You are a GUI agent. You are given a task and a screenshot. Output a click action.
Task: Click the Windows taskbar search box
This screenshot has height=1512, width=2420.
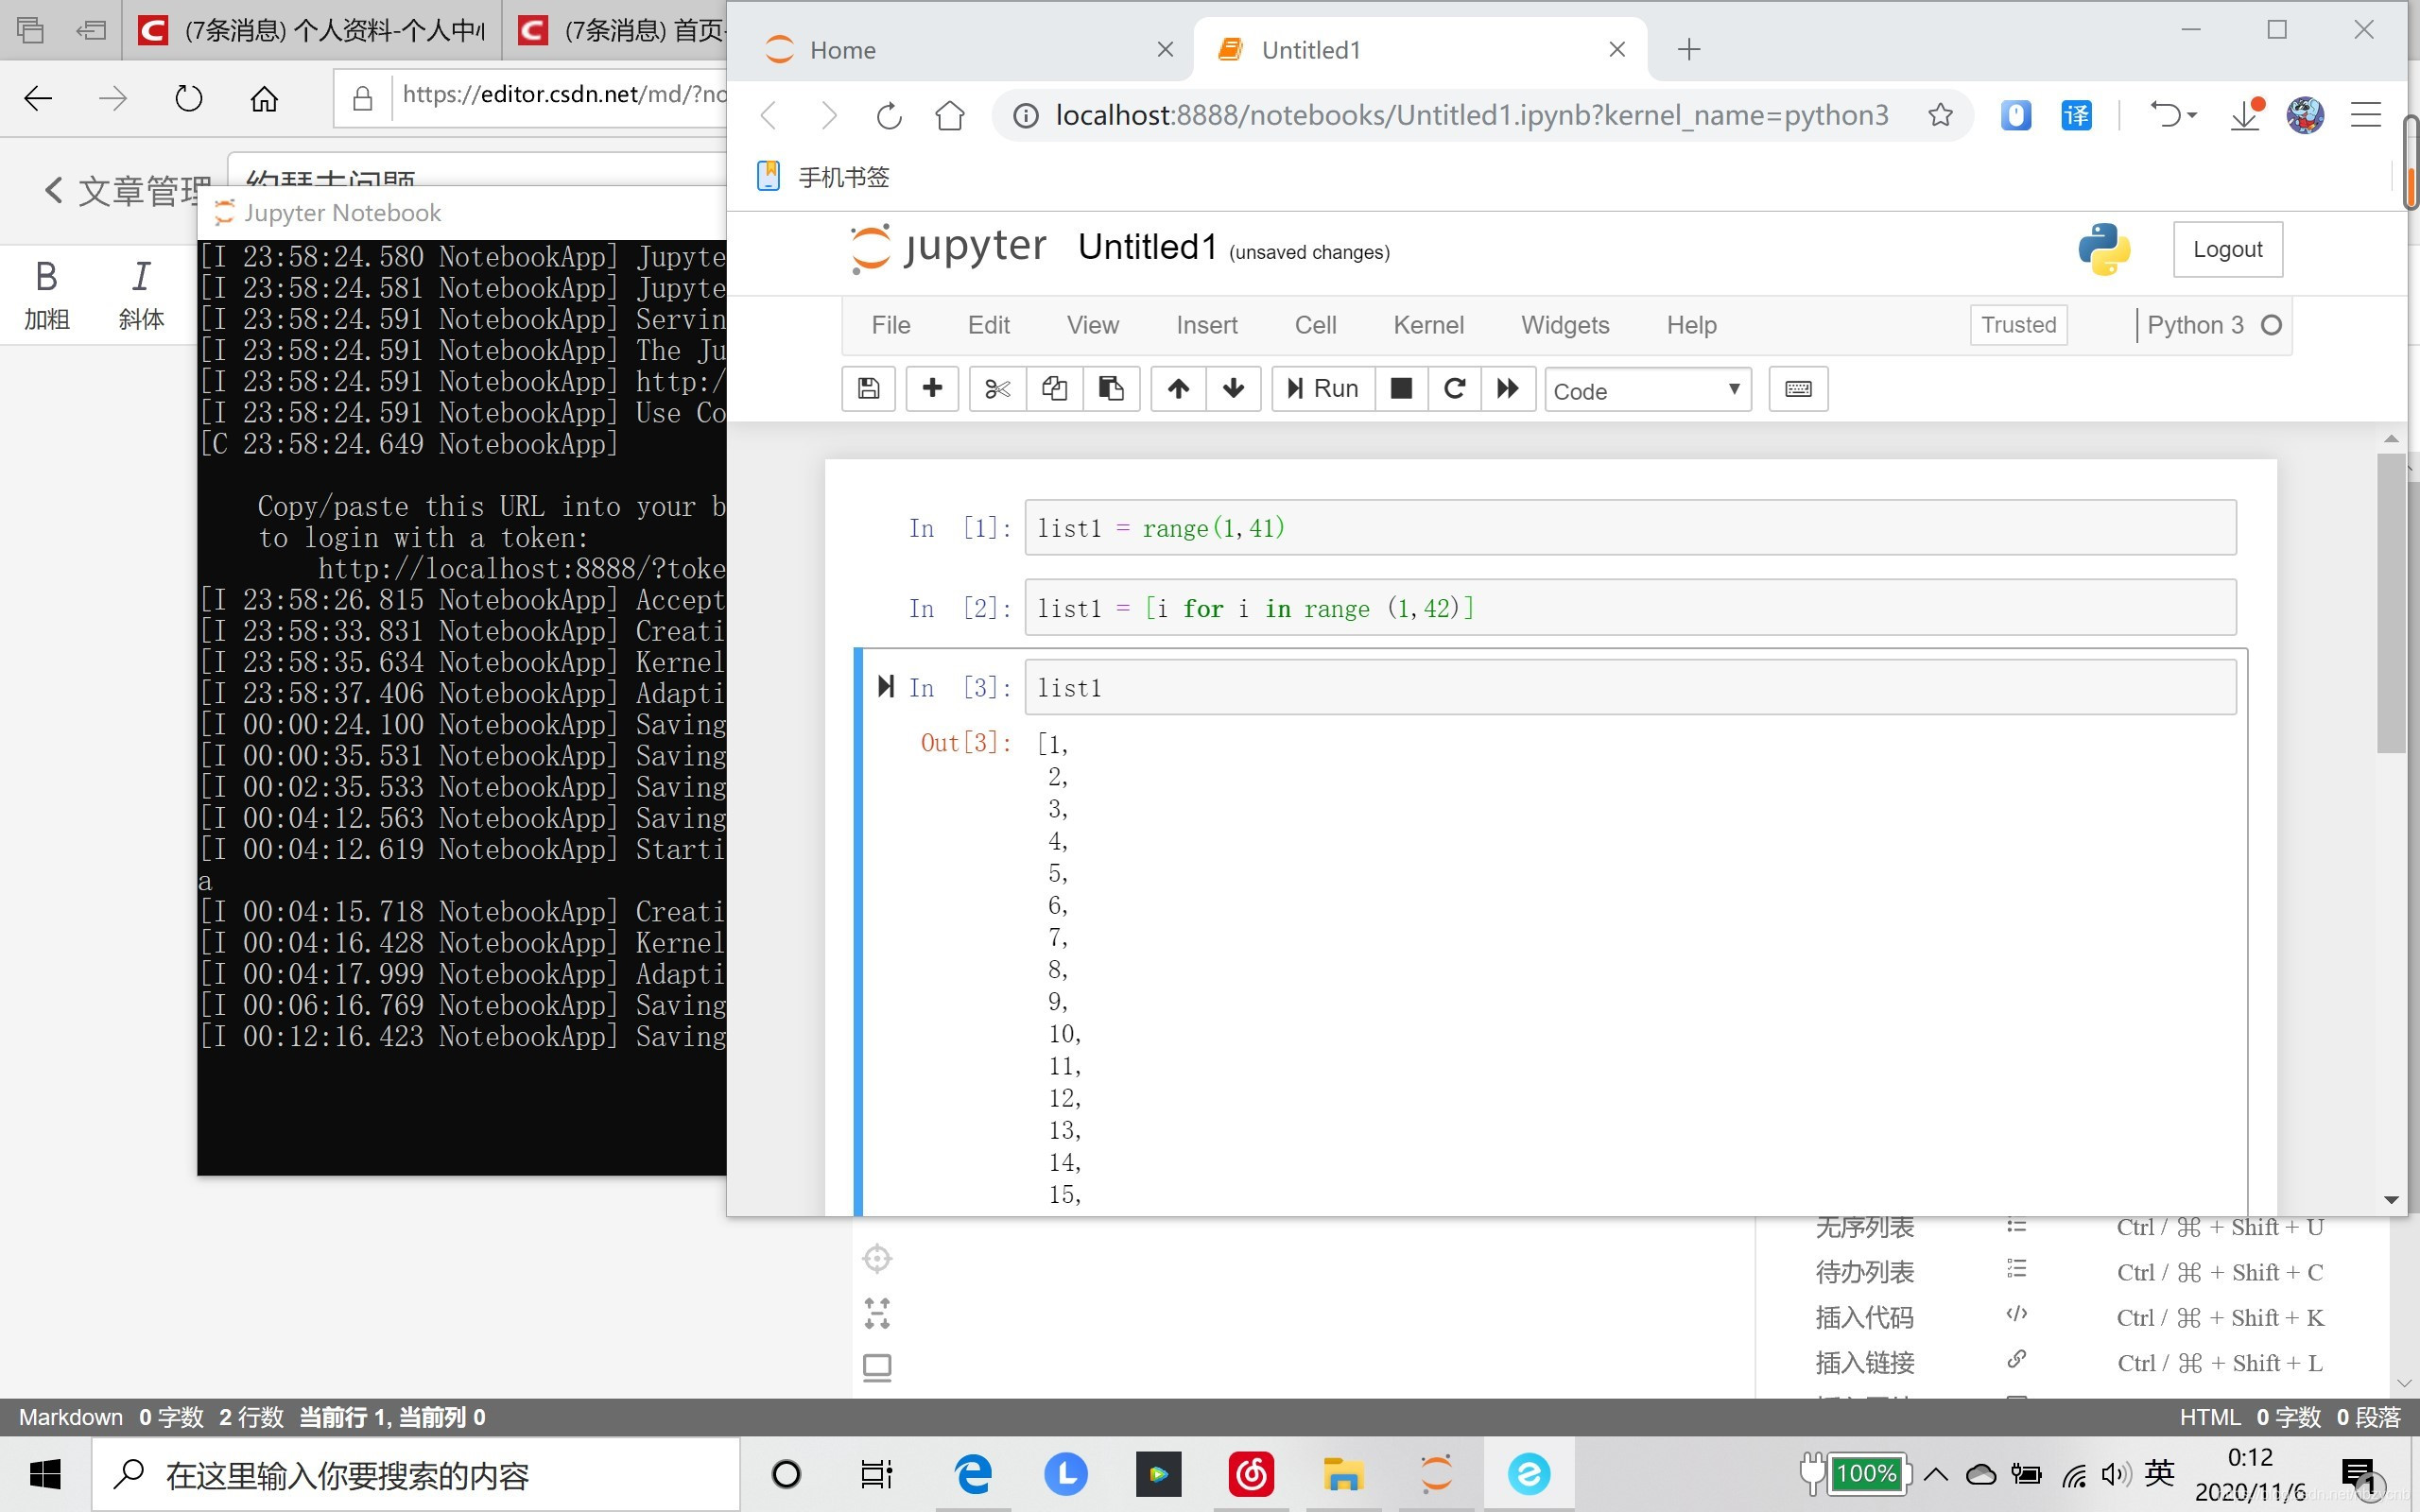click(416, 1474)
